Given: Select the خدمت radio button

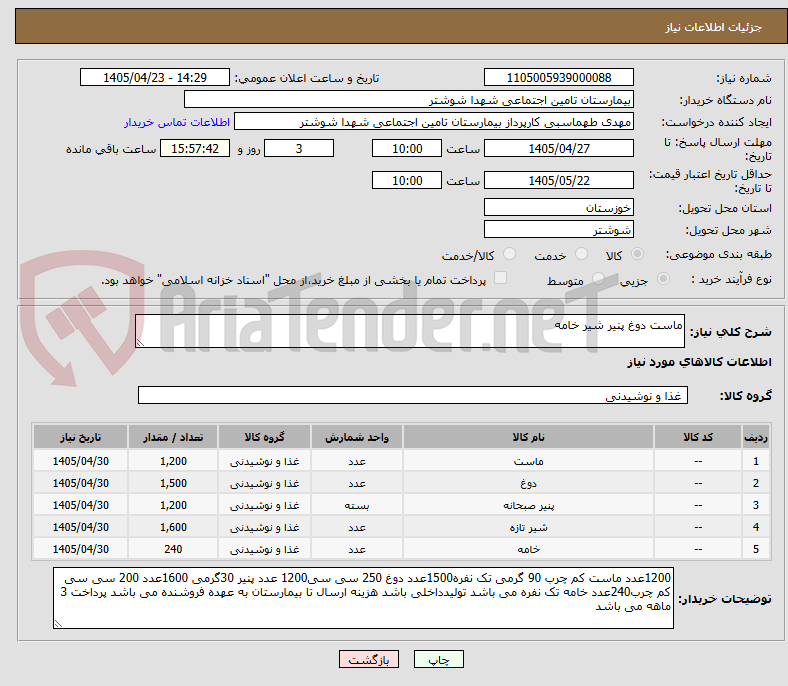Looking at the screenshot, I should 581,254.
